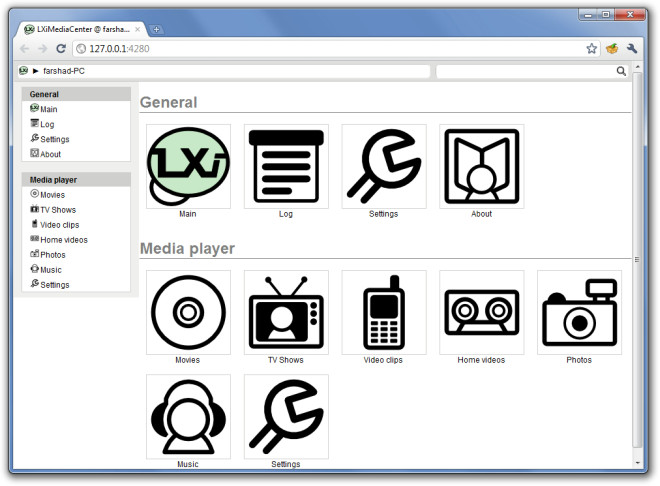
Task: Click the LXi logo in the breadcrumb bar
Action: tap(24, 71)
